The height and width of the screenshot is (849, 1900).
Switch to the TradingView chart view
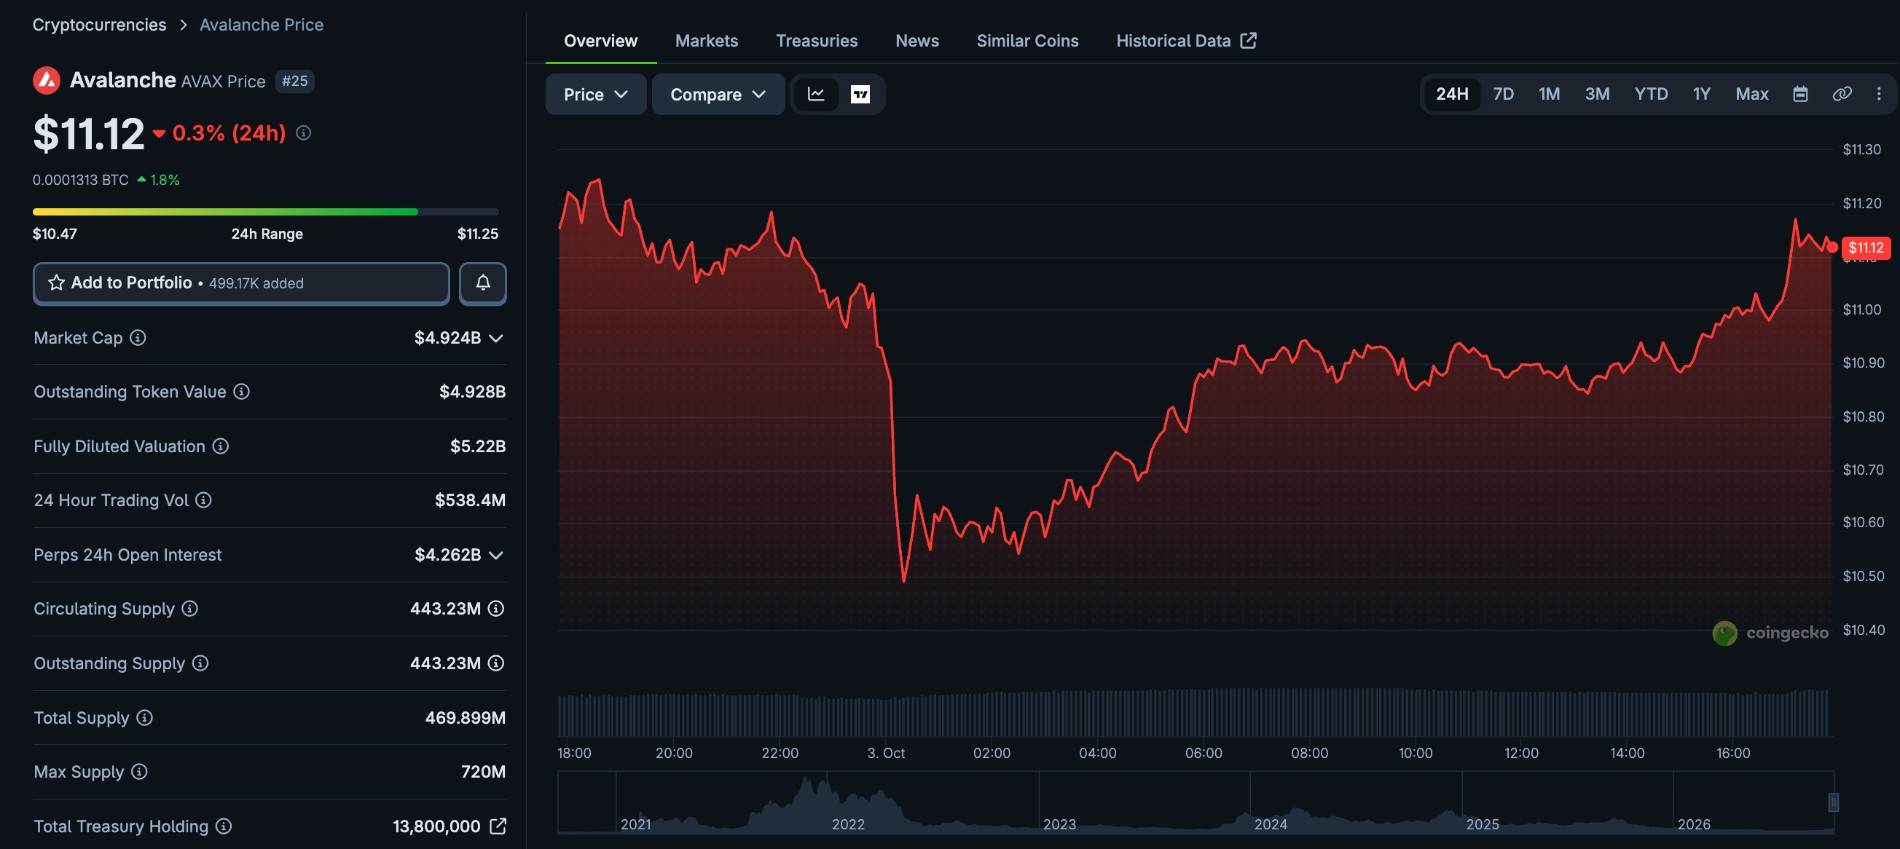tap(860, 94)
